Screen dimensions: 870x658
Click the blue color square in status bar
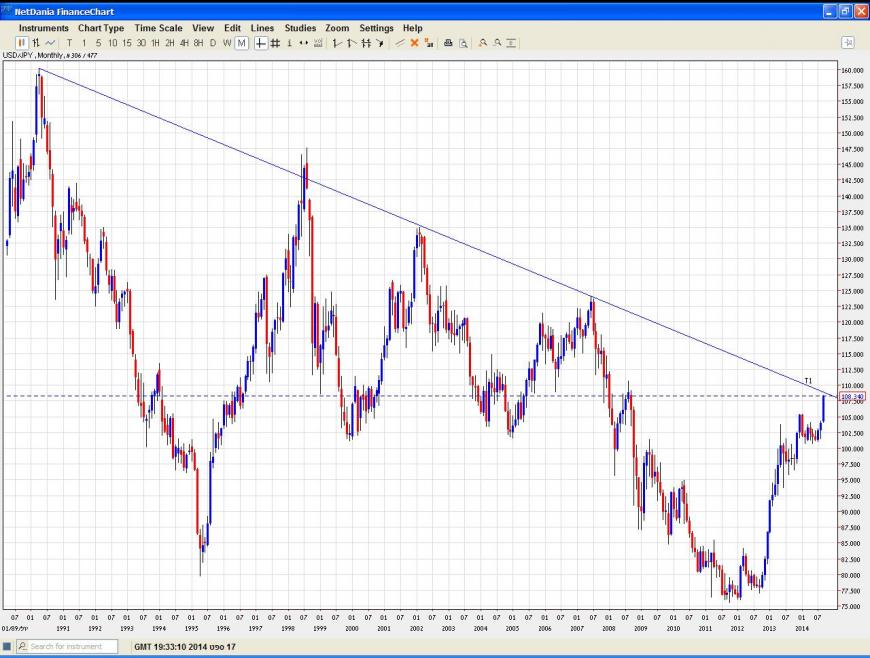pyautogui.click(x=7, y=647)
